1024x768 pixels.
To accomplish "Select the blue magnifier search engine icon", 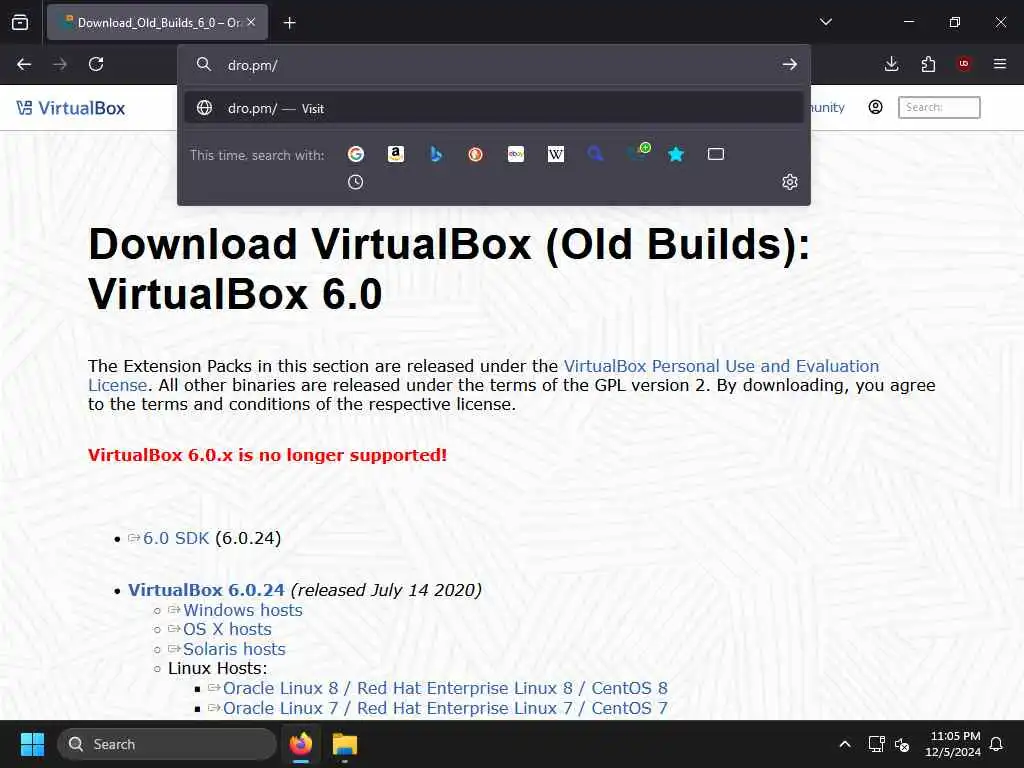I will click(x=595, y=154).
